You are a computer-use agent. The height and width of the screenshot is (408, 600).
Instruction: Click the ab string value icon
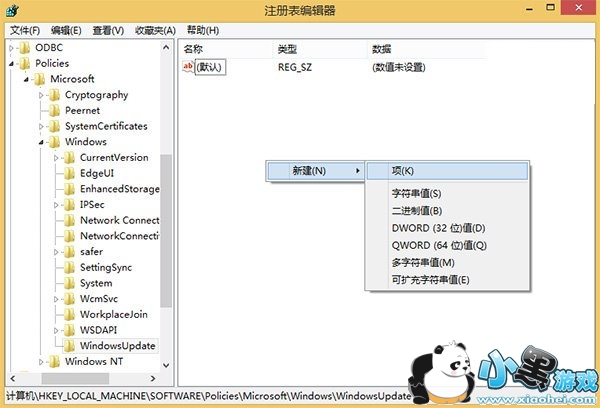pos(188,67)
